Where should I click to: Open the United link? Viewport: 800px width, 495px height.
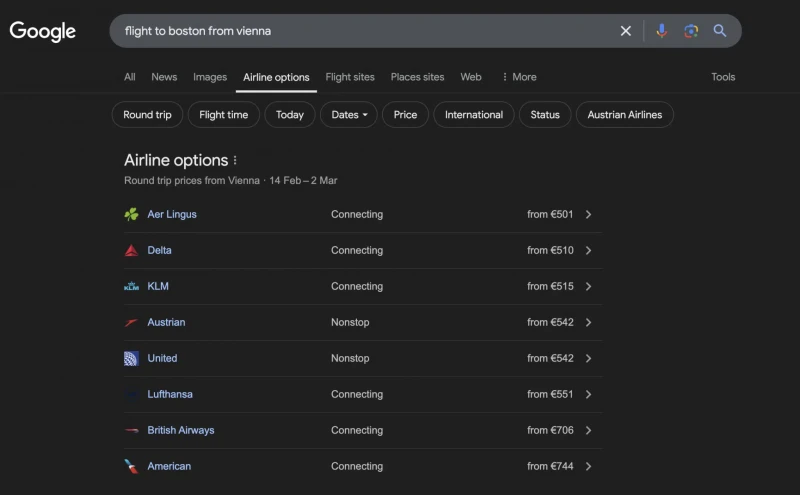coord(162,358)
